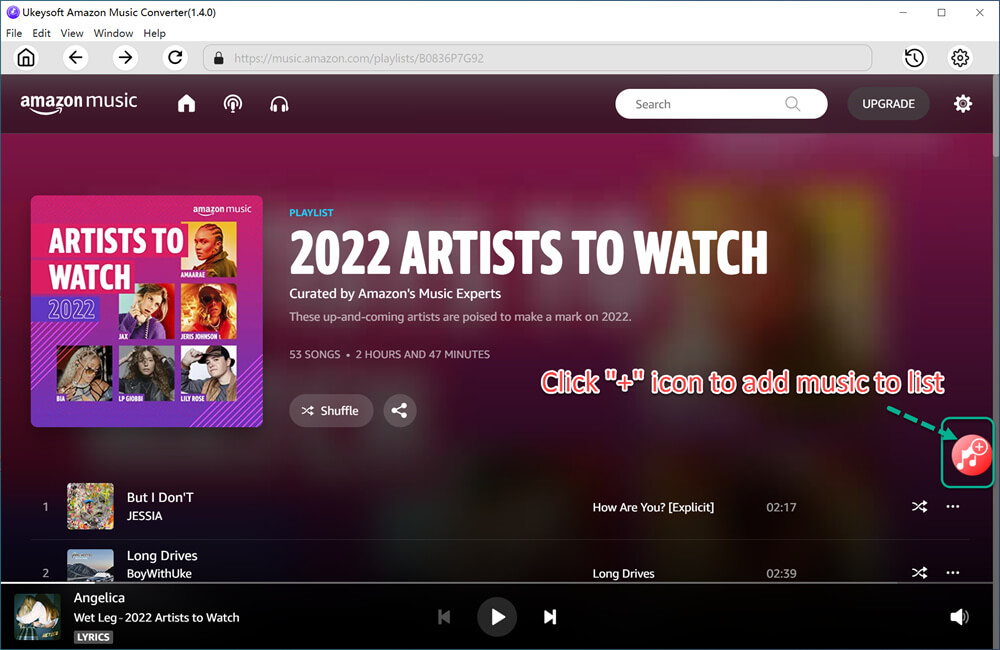1000x650 pixels.
Task: Click the song title Long Drives
Action: click(x=162, y=556)
